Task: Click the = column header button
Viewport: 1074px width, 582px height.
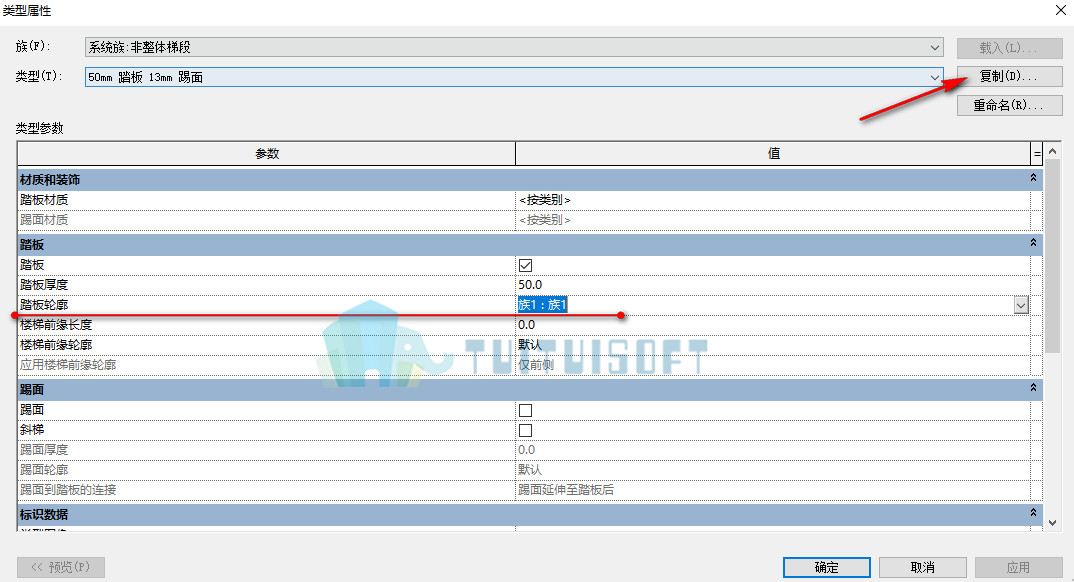Action: 1037,153
